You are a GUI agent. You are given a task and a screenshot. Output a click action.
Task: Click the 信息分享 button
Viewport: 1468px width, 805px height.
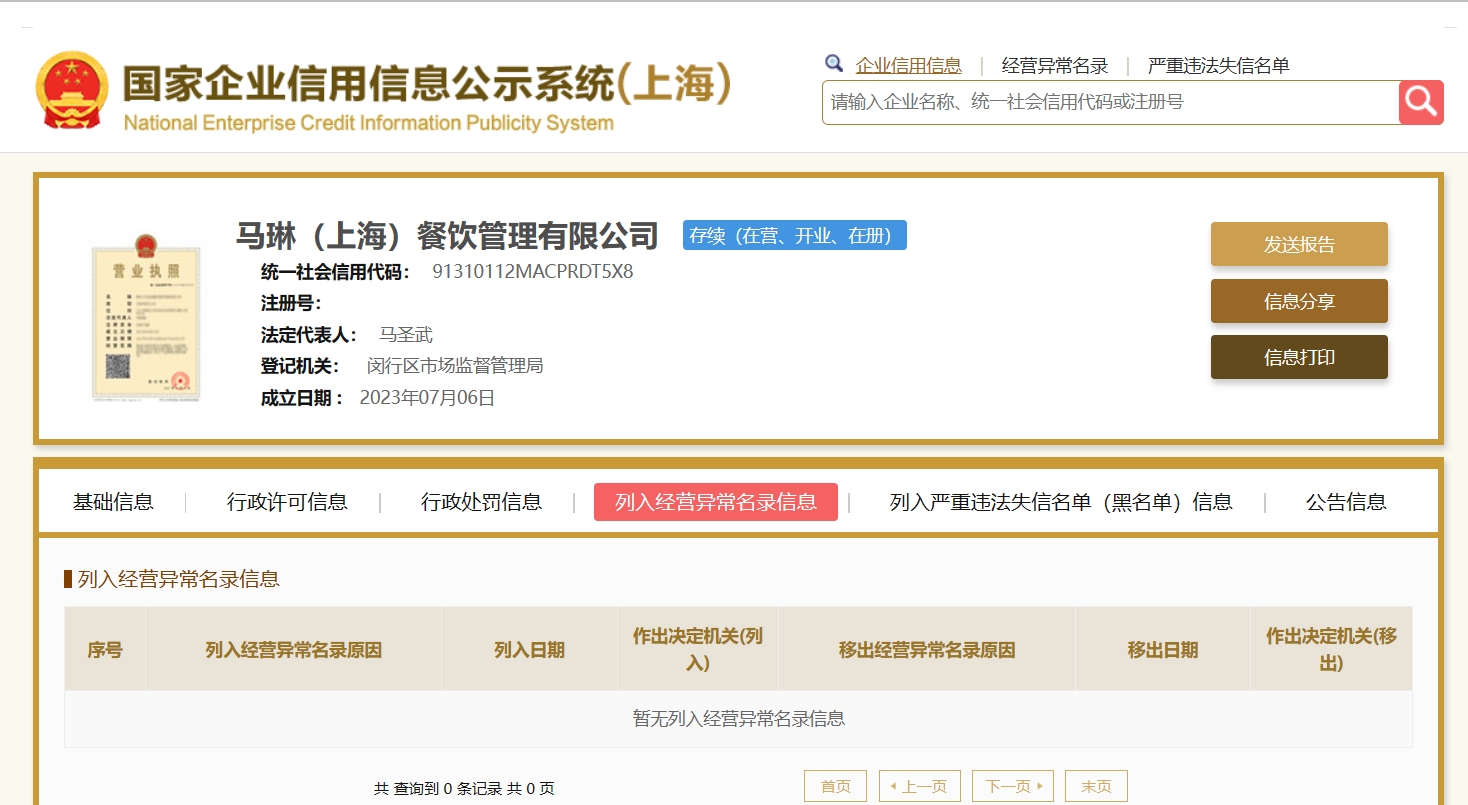(1299, 301)
